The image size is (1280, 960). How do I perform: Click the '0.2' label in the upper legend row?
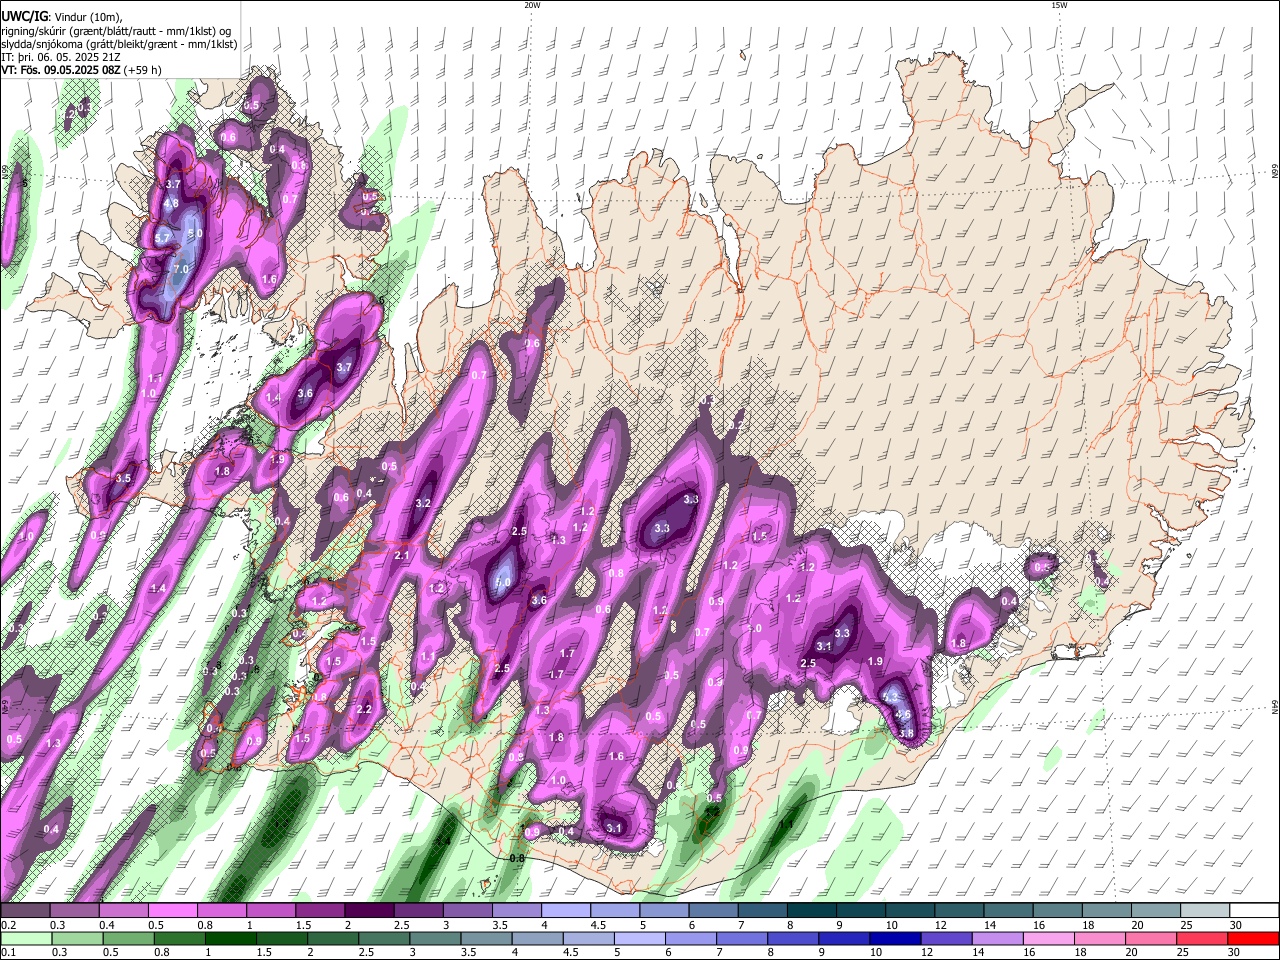[x=8, y=925]
